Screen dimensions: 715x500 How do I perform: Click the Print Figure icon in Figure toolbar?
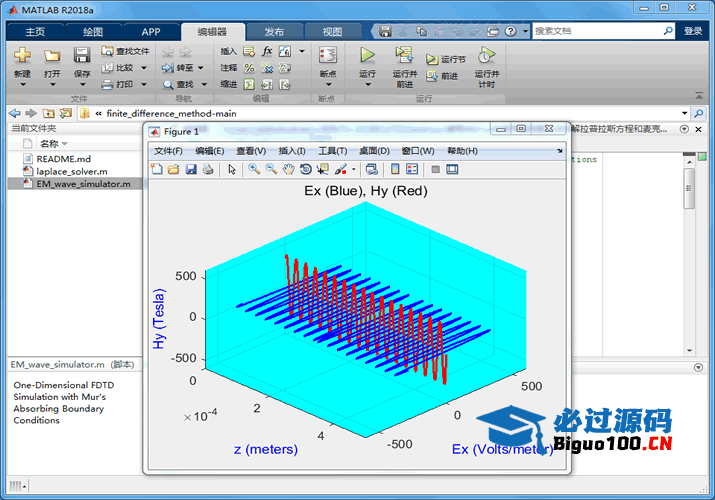[x=208, y=169]
